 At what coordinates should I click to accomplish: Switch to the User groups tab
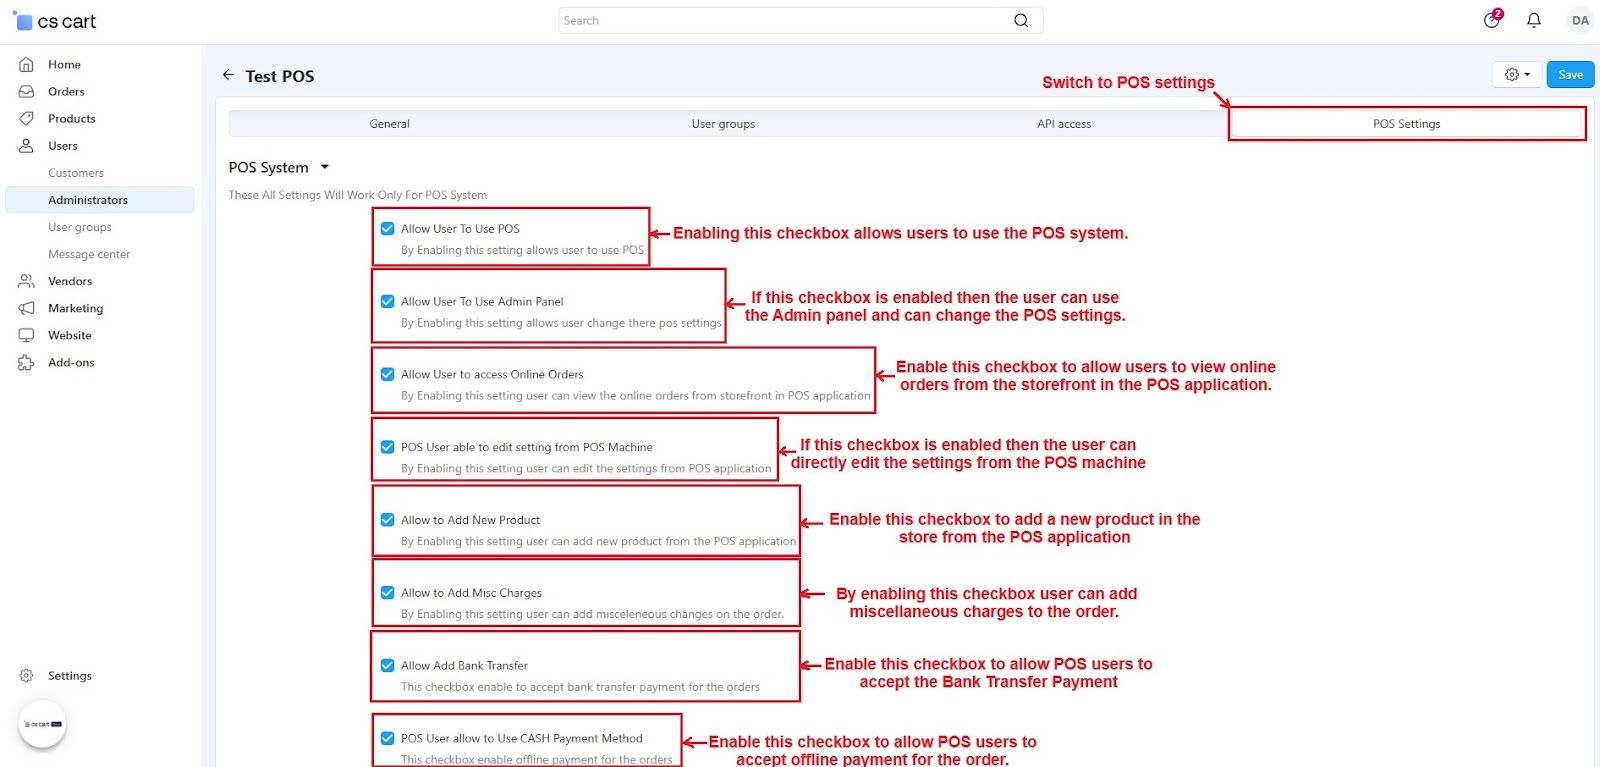723,124
